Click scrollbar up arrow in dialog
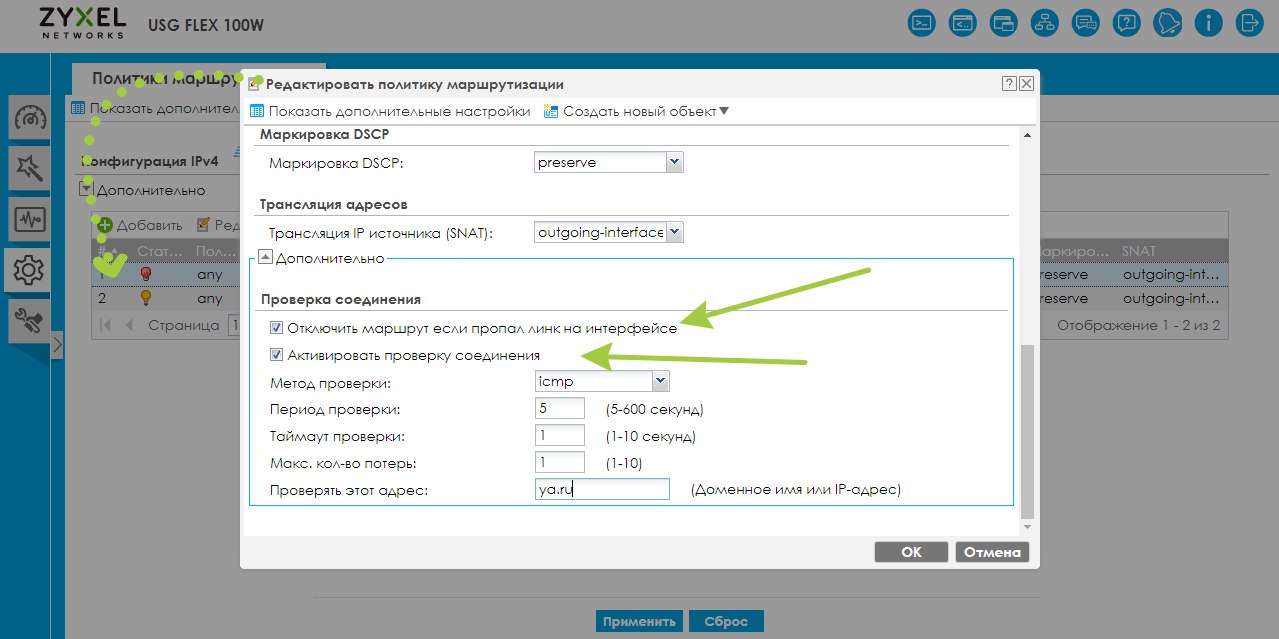 (1027, 134)
